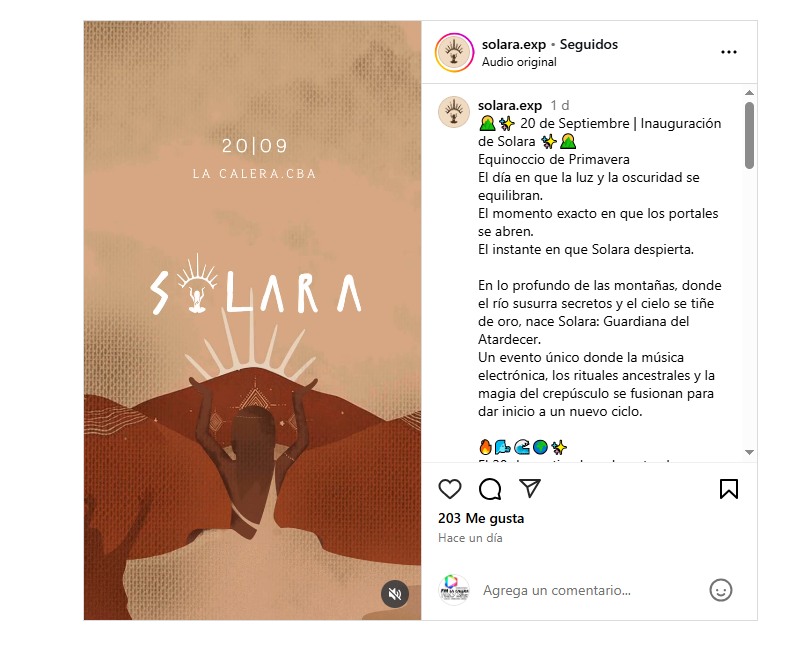Open the three-dot more options menu
This screenshot has height=648, width=805.
729,52
